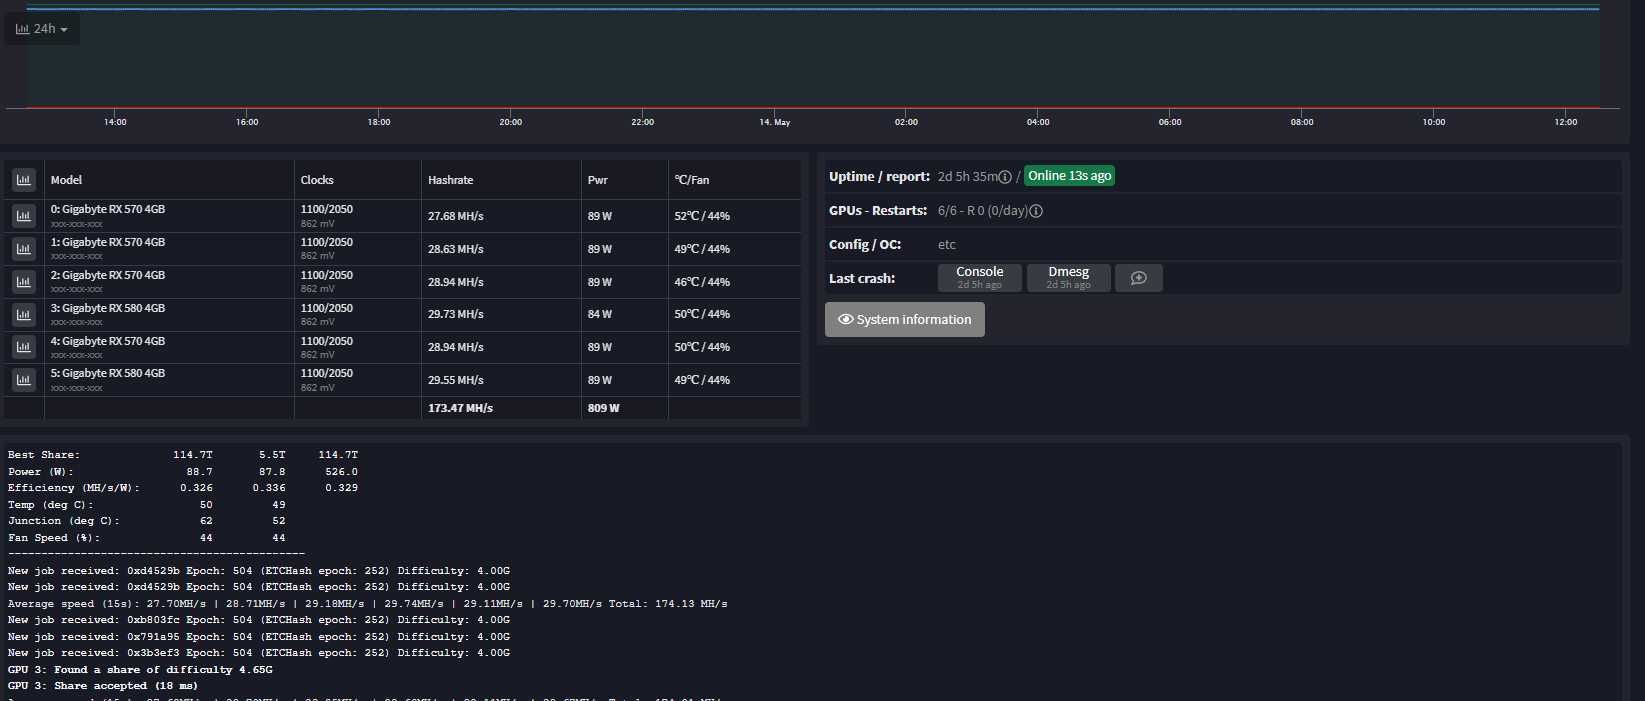1645x701 pixels.
Task: Click the Model column header
Action: pos(66,180)
